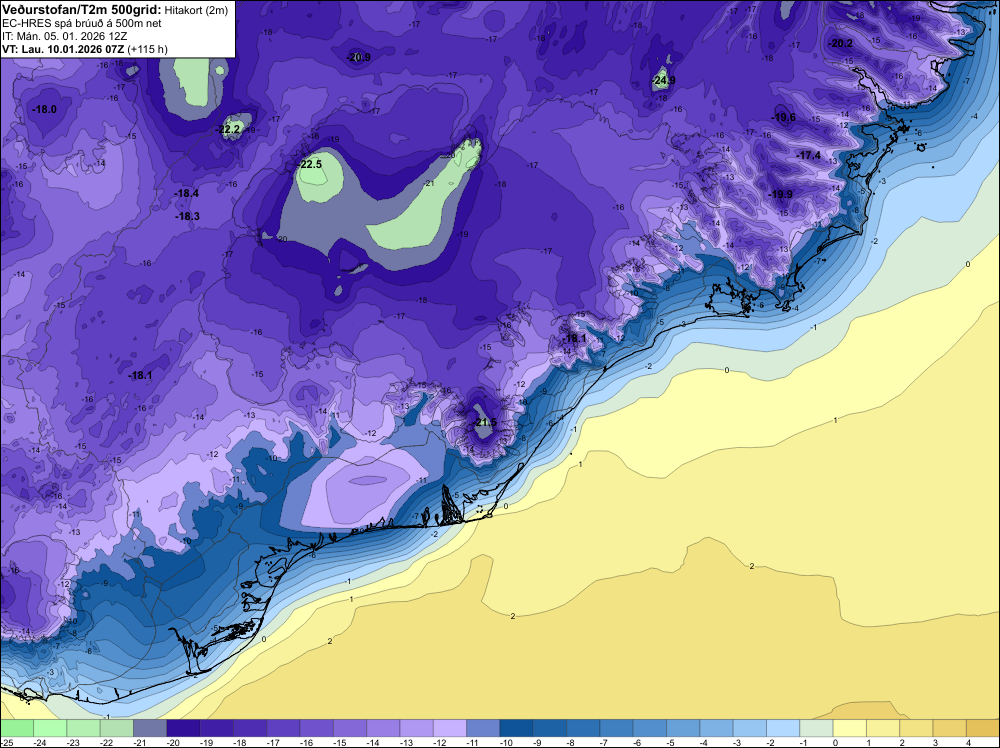Click the legend swatch labeled -20
Screen dimensions: 1000x748
pos(183,728)
